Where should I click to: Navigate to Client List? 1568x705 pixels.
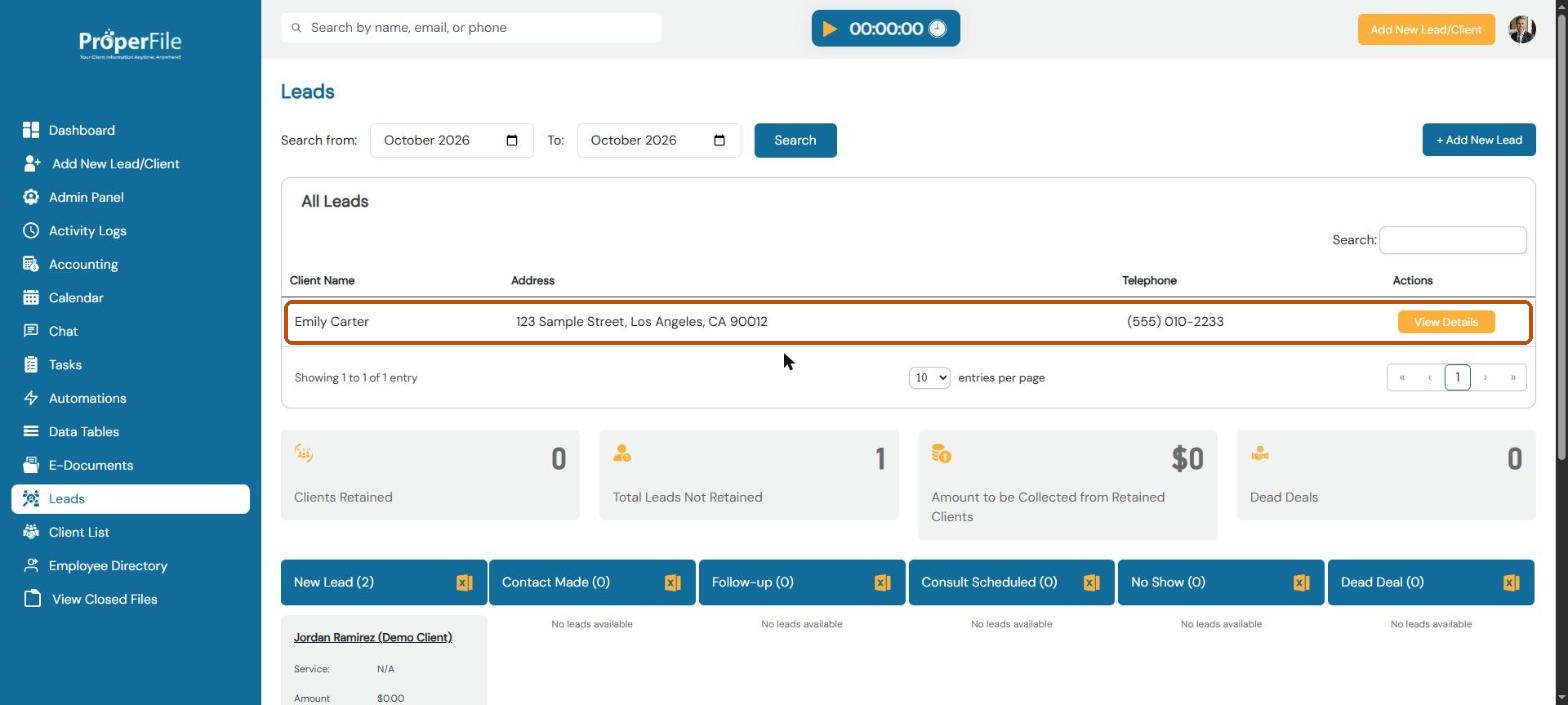tap(79, 532)
